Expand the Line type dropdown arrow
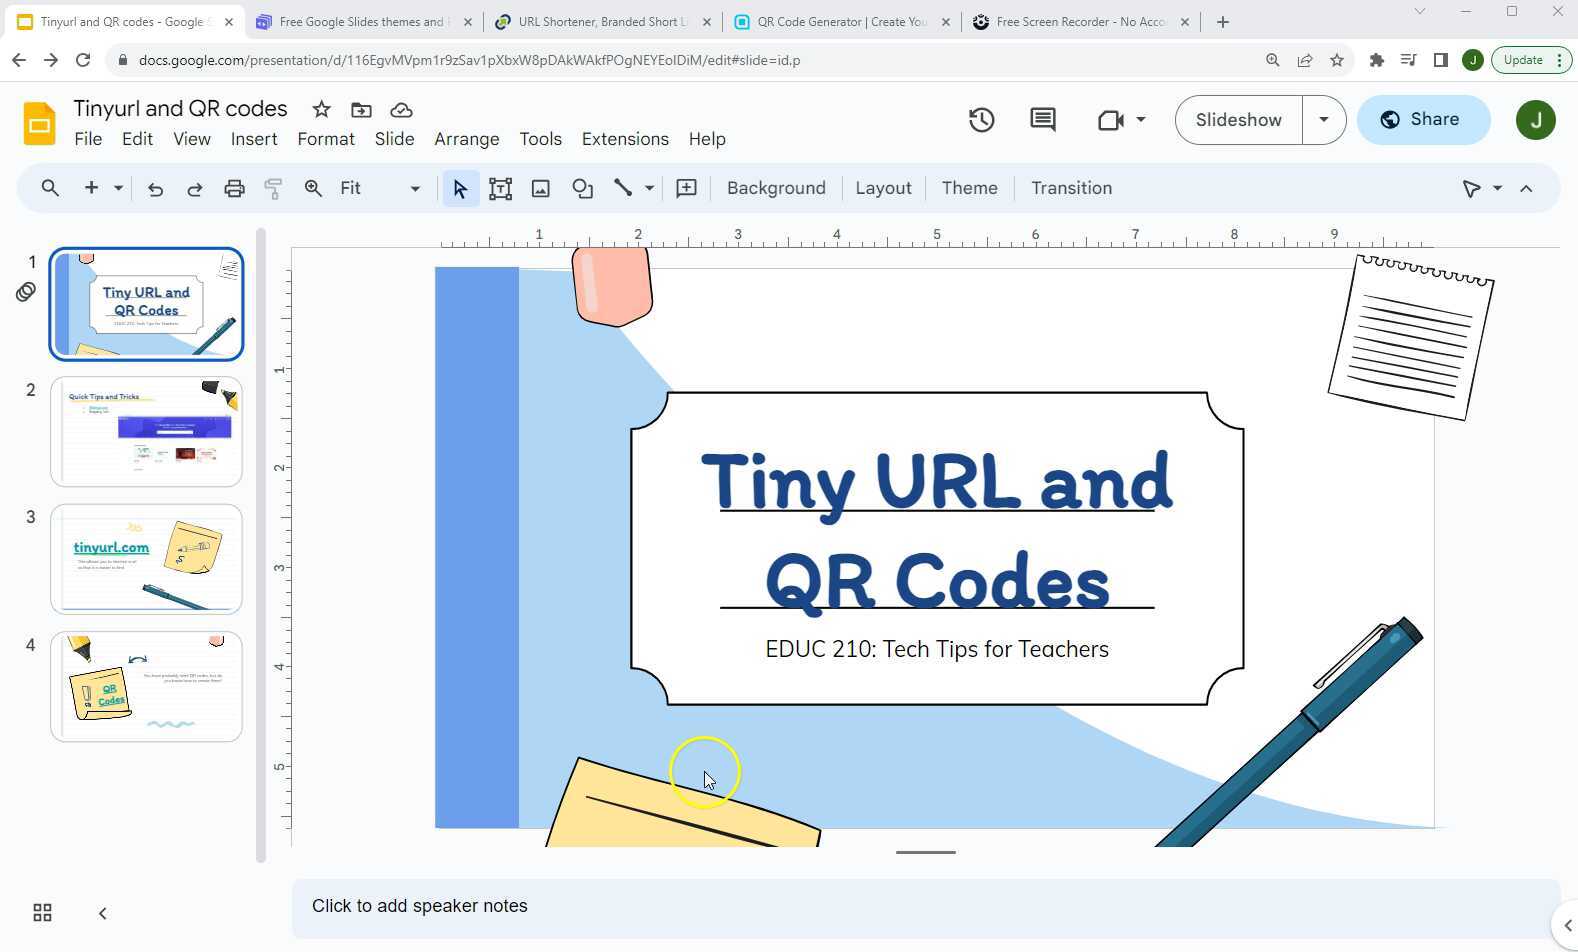This screenshot has width=1578, height=952. (x=649, y=188)
